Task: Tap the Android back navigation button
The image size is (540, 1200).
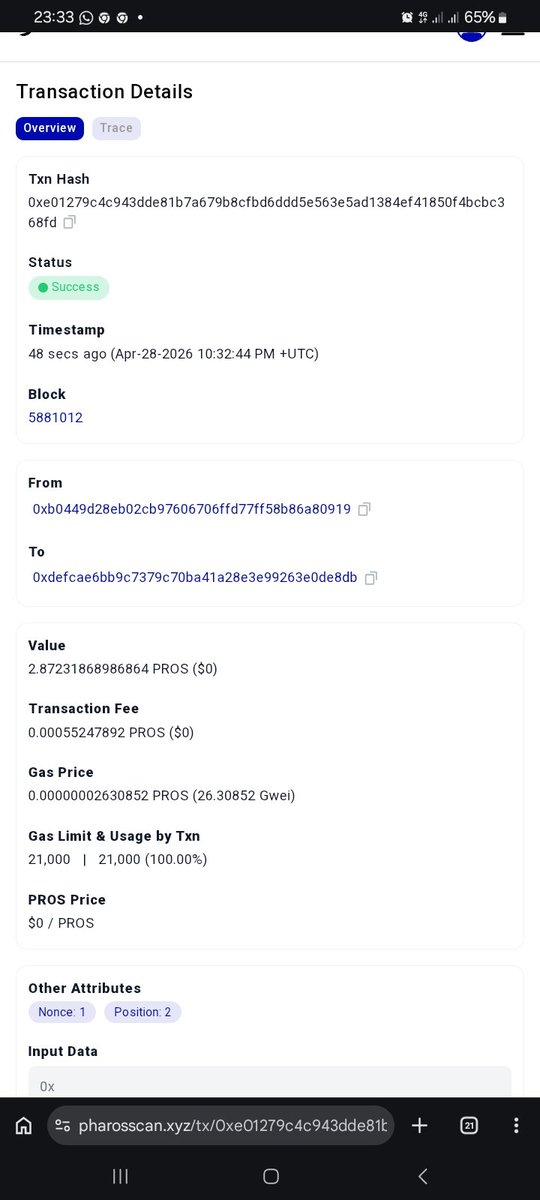Action: pos(422,1177)
